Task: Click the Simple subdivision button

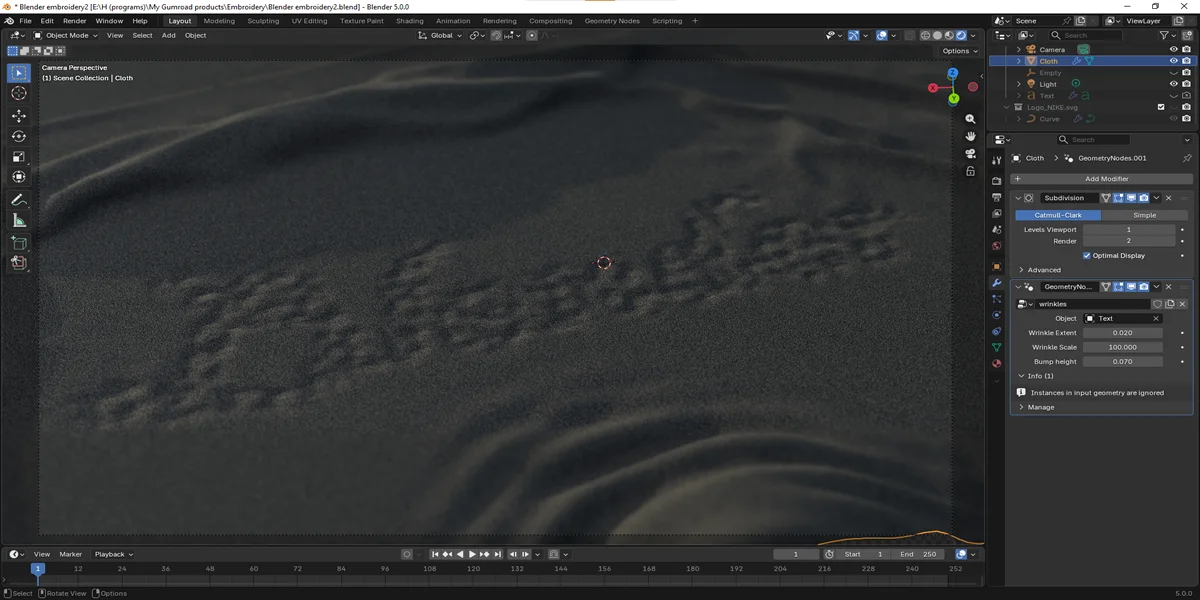Action: coord(1145,215)
